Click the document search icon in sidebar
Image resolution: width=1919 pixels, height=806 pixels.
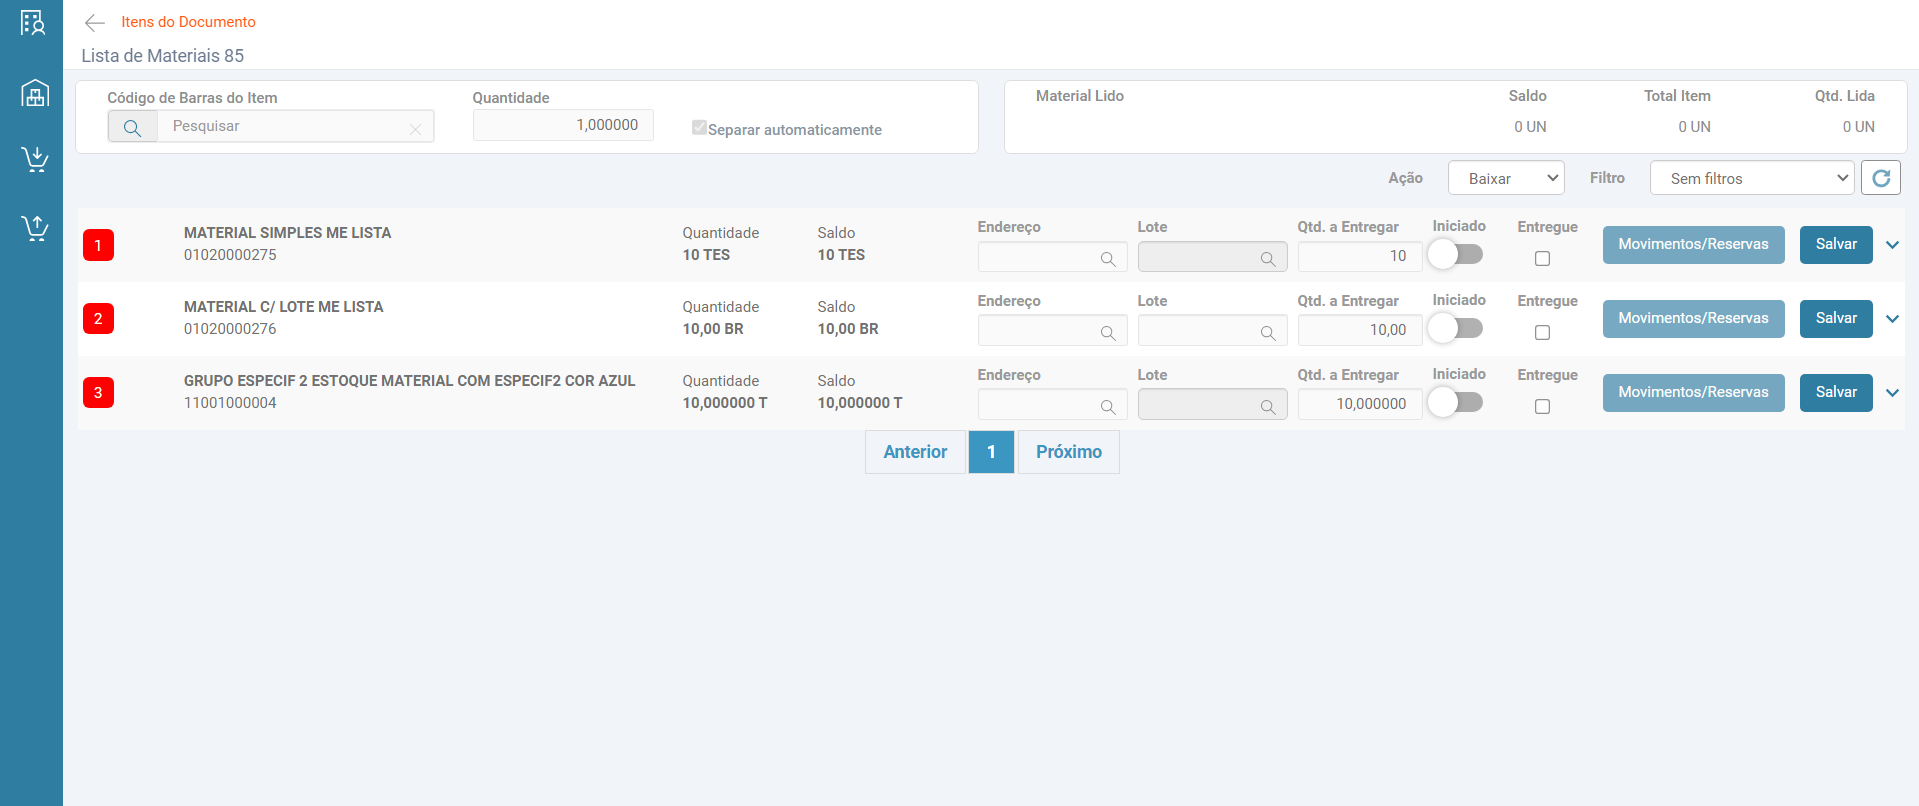(33, 23)
